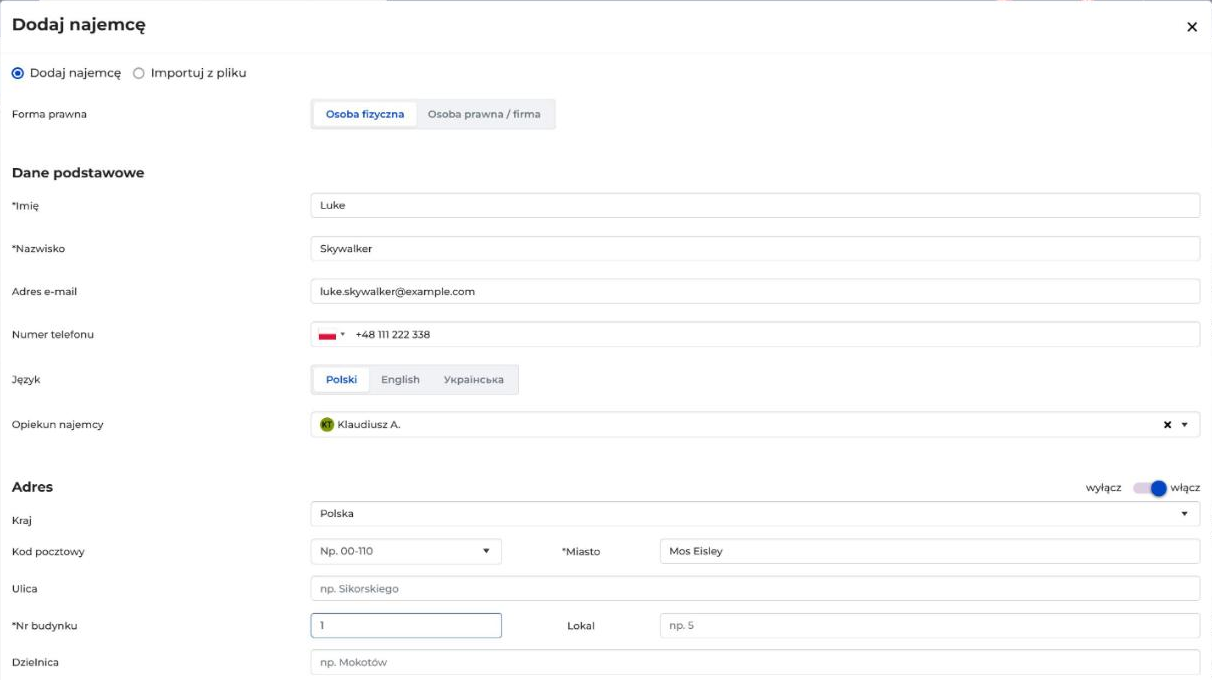Click the Lokal apartment number field
Viewport: 1212px width, 680px height.
[x=930, y=625]
